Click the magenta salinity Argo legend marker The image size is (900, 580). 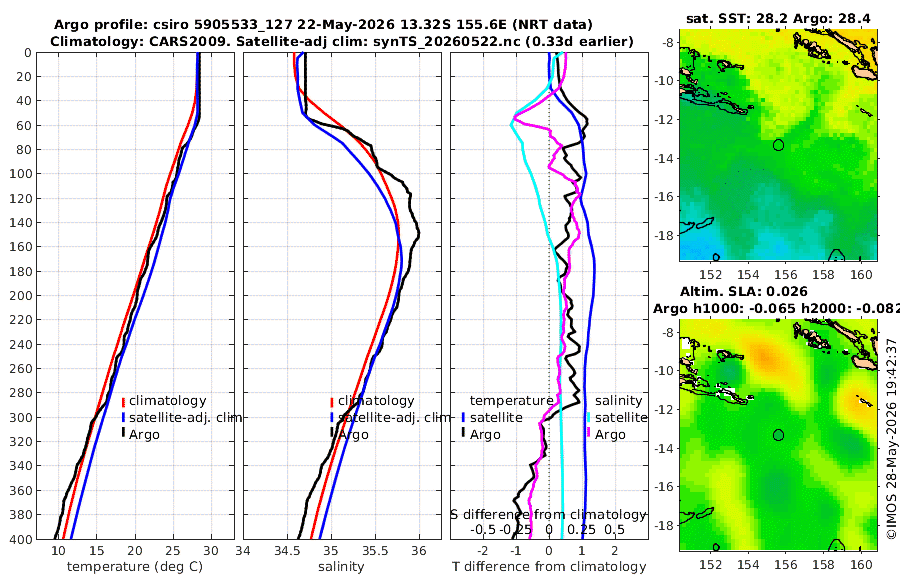(x=589, y=433)
